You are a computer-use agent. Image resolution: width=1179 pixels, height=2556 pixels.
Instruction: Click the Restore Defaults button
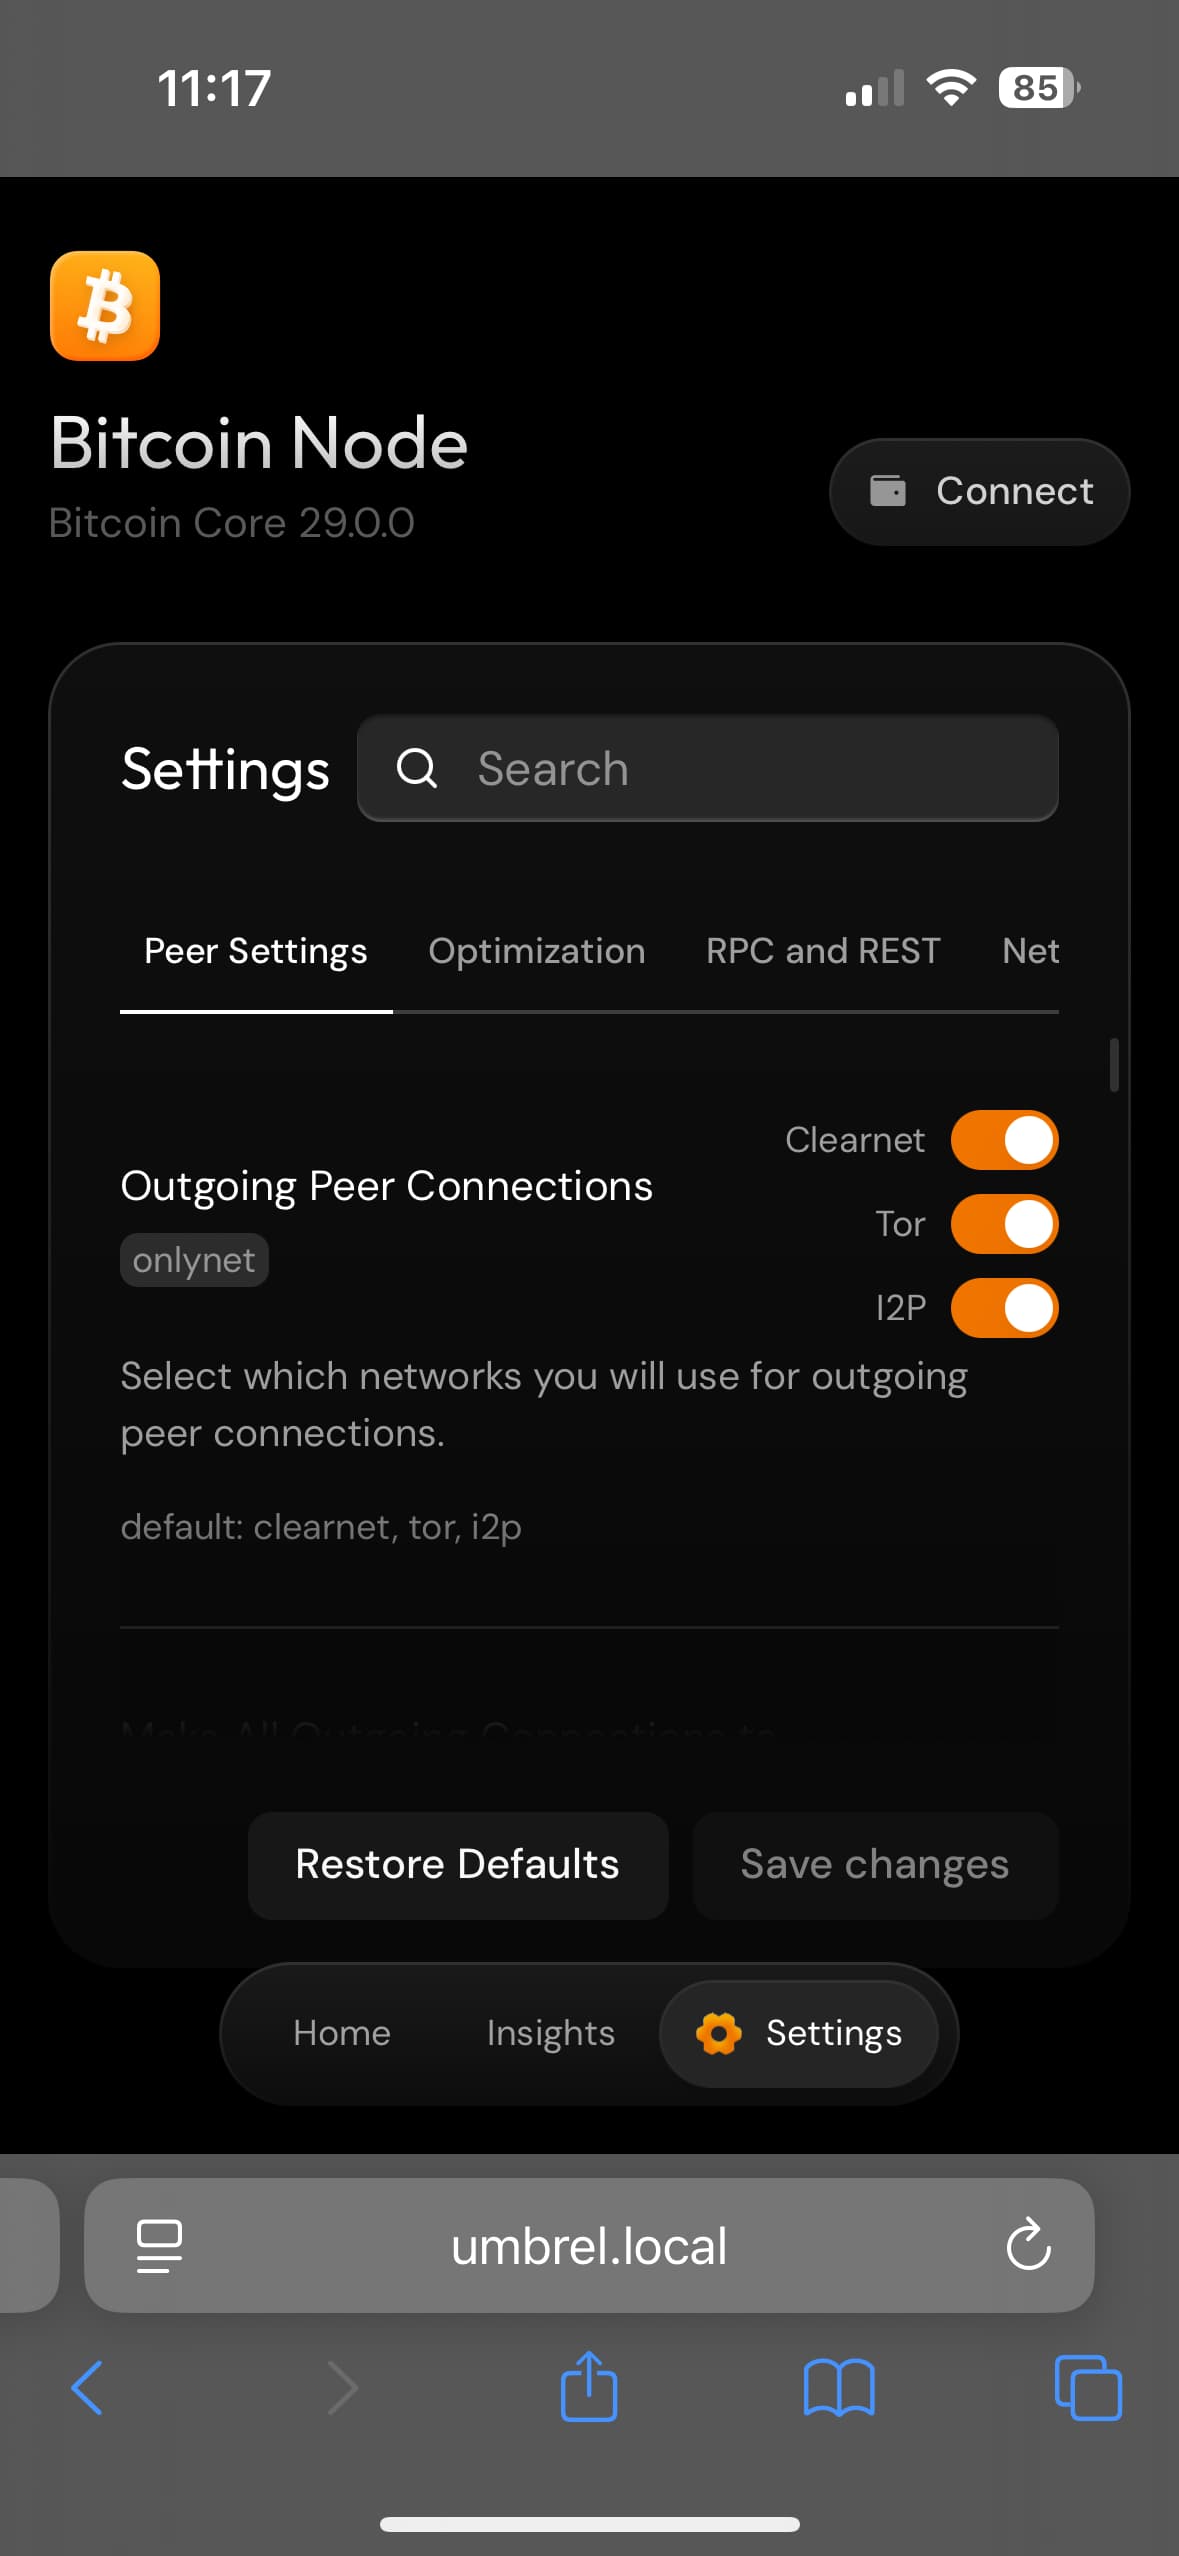(x=458, y=1865)
